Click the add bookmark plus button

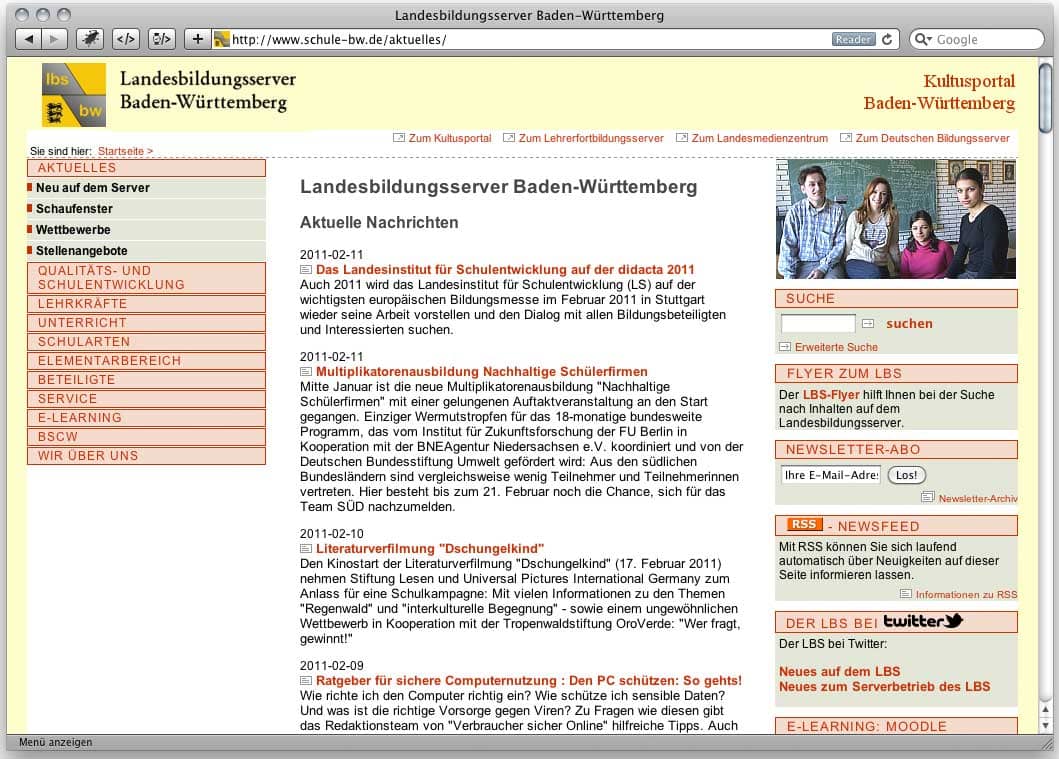[x=197, y=39]
